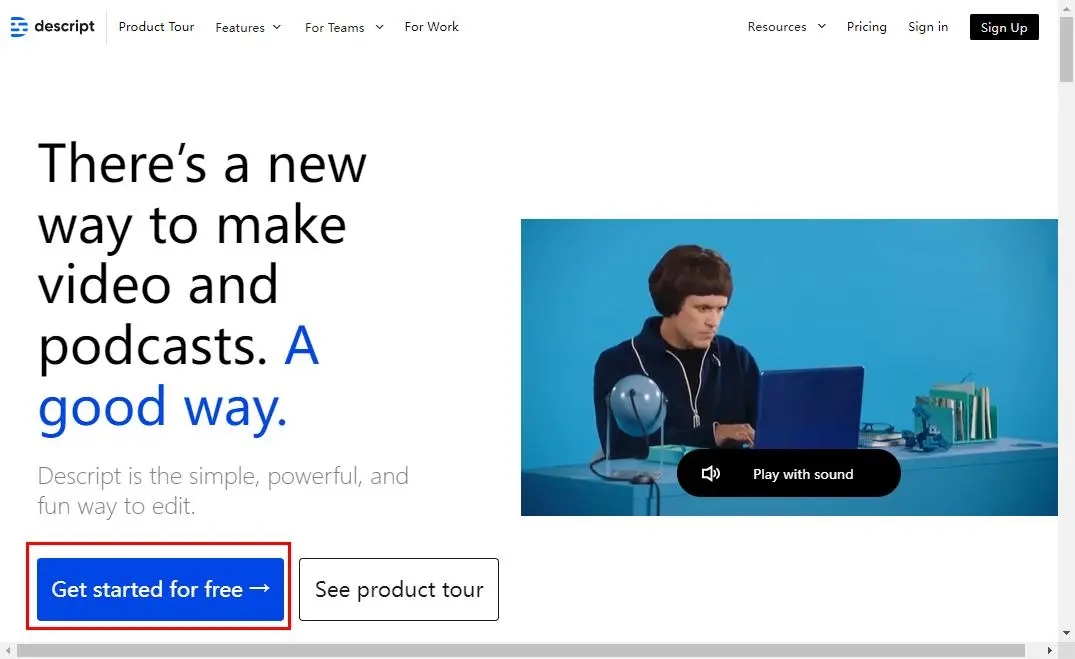Click the black Sign Up button
1075x659 pixels.
[x=1004, y=27]
